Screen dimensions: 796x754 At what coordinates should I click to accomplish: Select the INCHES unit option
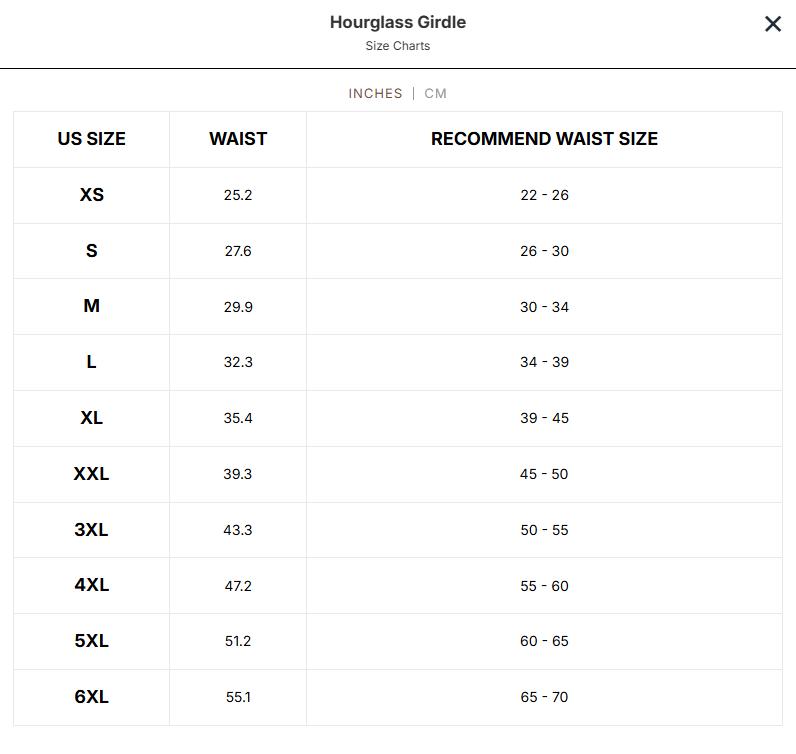click(375, 93)
